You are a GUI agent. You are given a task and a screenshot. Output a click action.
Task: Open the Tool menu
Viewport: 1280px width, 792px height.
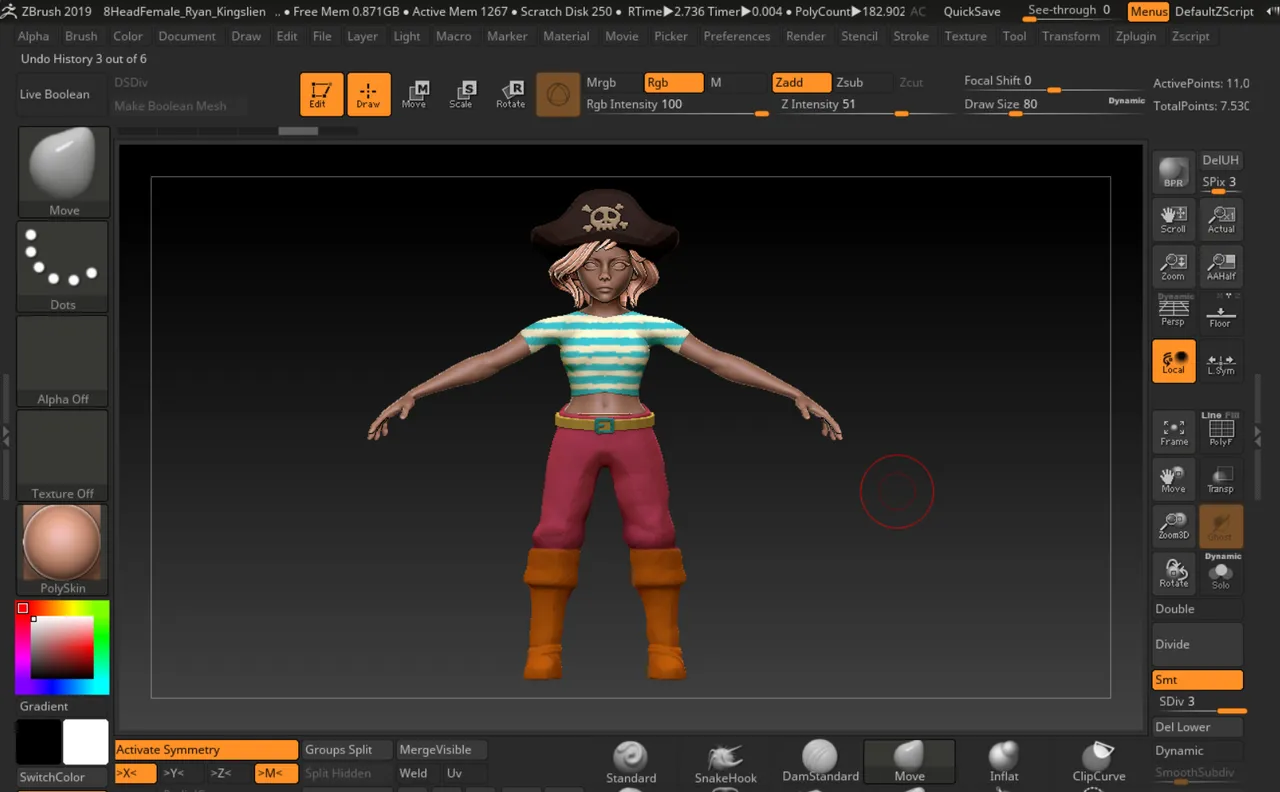pos(1014,36)
